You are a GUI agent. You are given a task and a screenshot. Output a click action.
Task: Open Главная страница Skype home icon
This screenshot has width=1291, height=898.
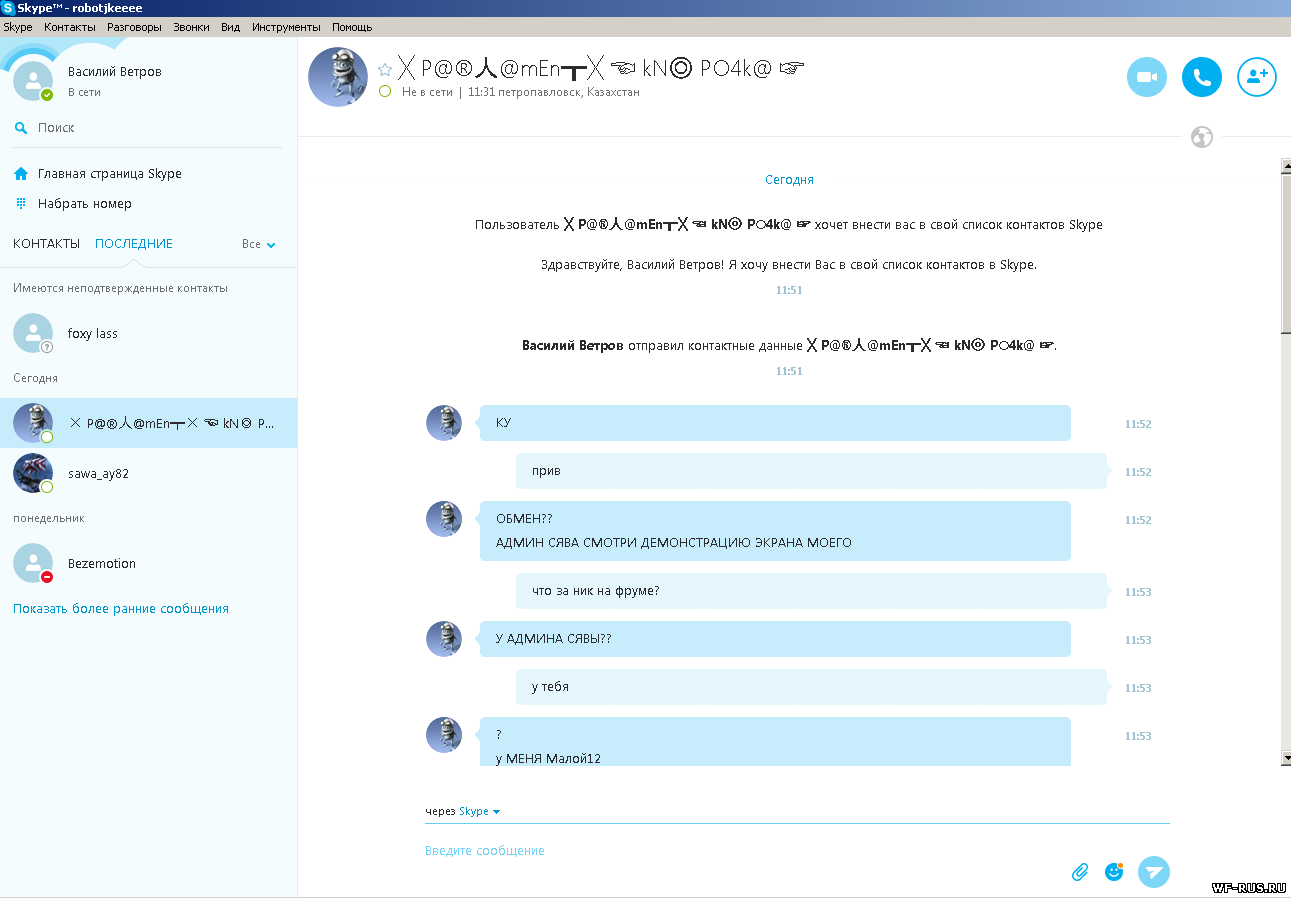21,174
